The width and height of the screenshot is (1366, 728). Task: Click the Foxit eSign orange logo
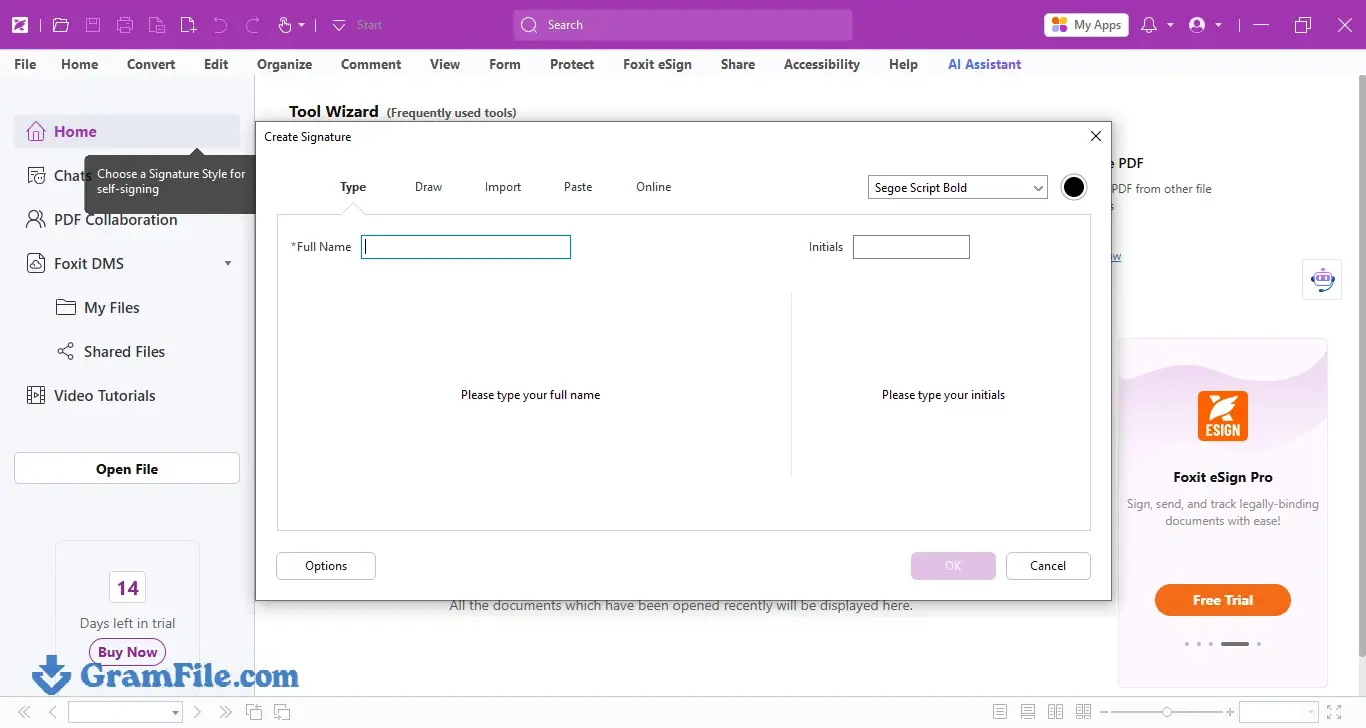pyautogui.click(x=1223, y=416)
